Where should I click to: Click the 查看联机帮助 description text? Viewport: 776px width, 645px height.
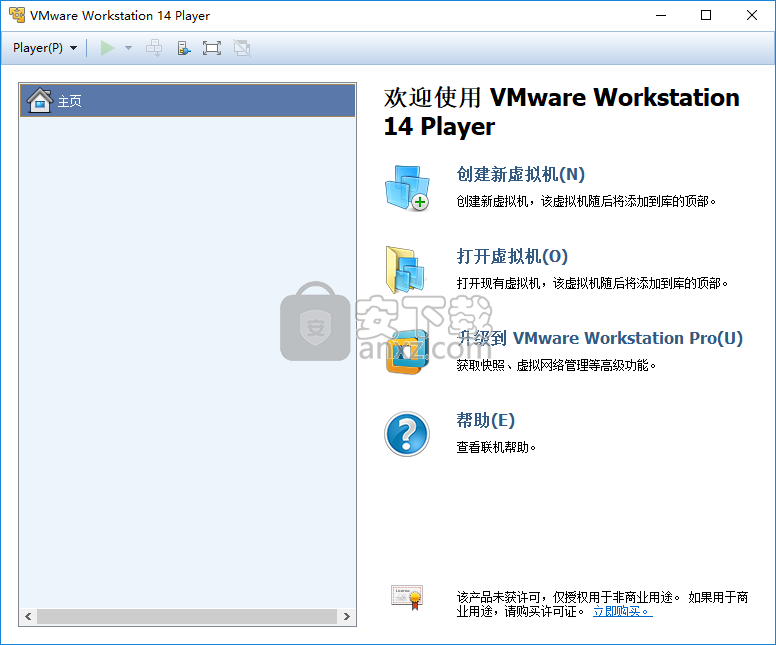(x=496, y=447)
